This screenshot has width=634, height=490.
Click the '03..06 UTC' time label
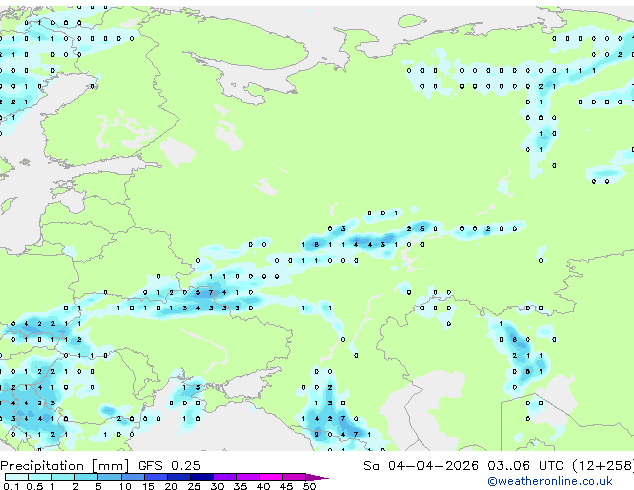(525, 466)
